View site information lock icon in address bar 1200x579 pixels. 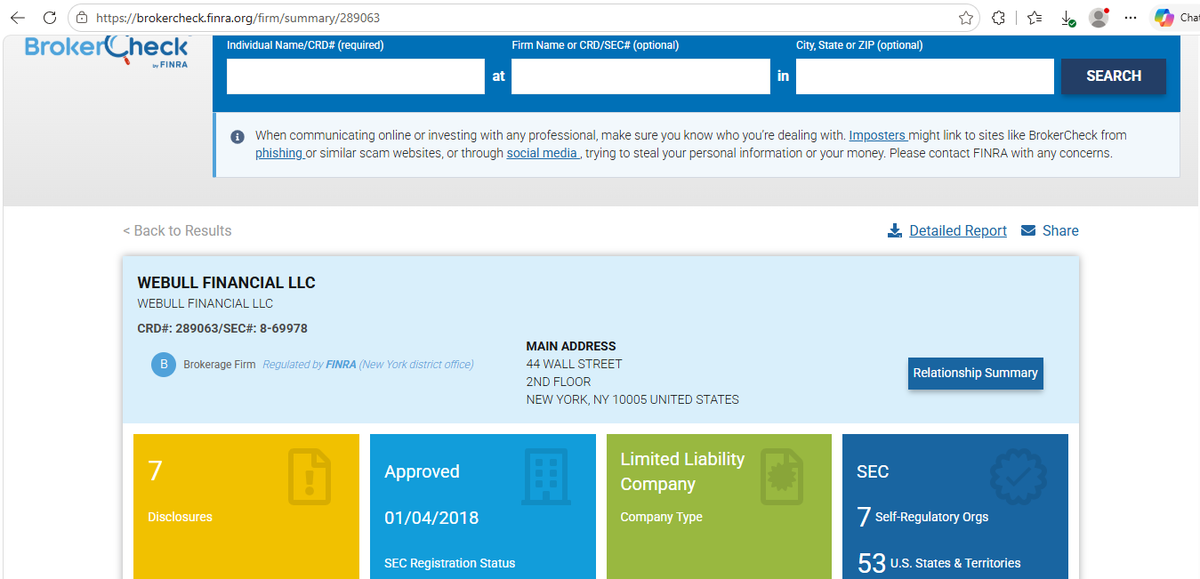[82, 18]
